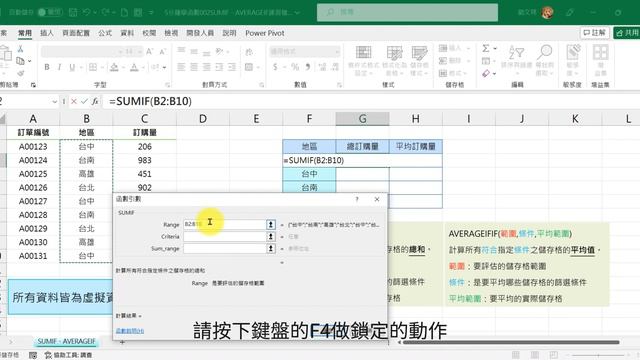The image size is (640, 360).
Task: Click the Accounting currency format icon
Action: pyautogui.click(x=275, y=67)
